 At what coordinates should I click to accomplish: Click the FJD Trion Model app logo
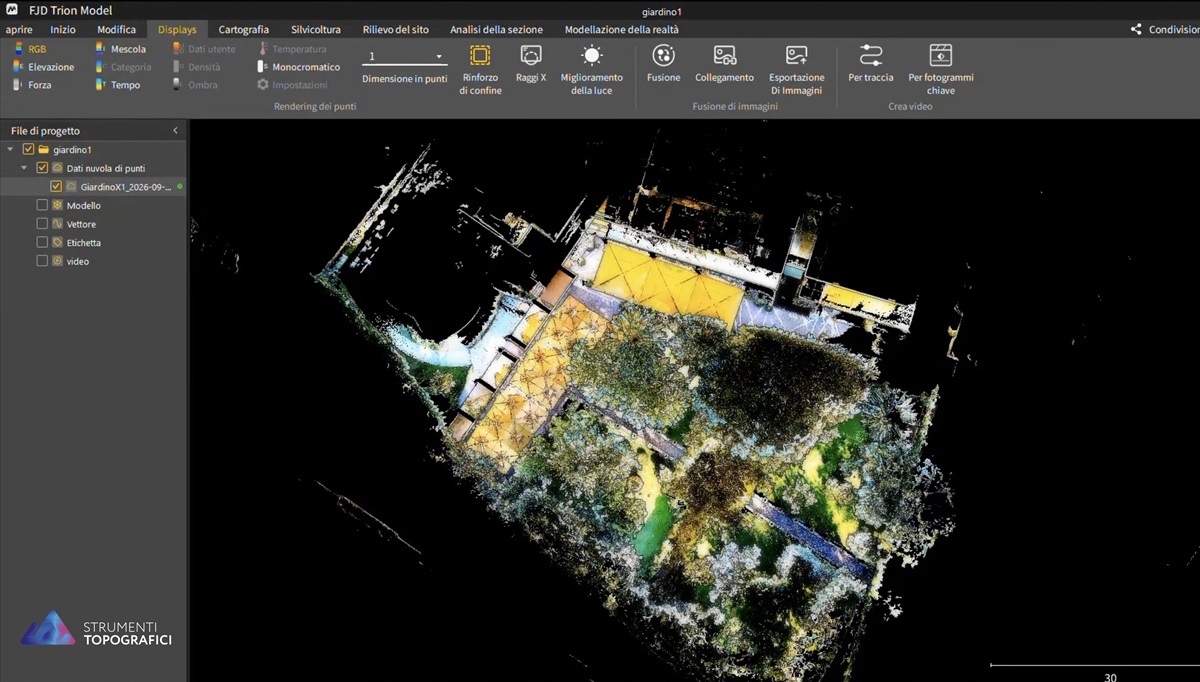[12, 10]
